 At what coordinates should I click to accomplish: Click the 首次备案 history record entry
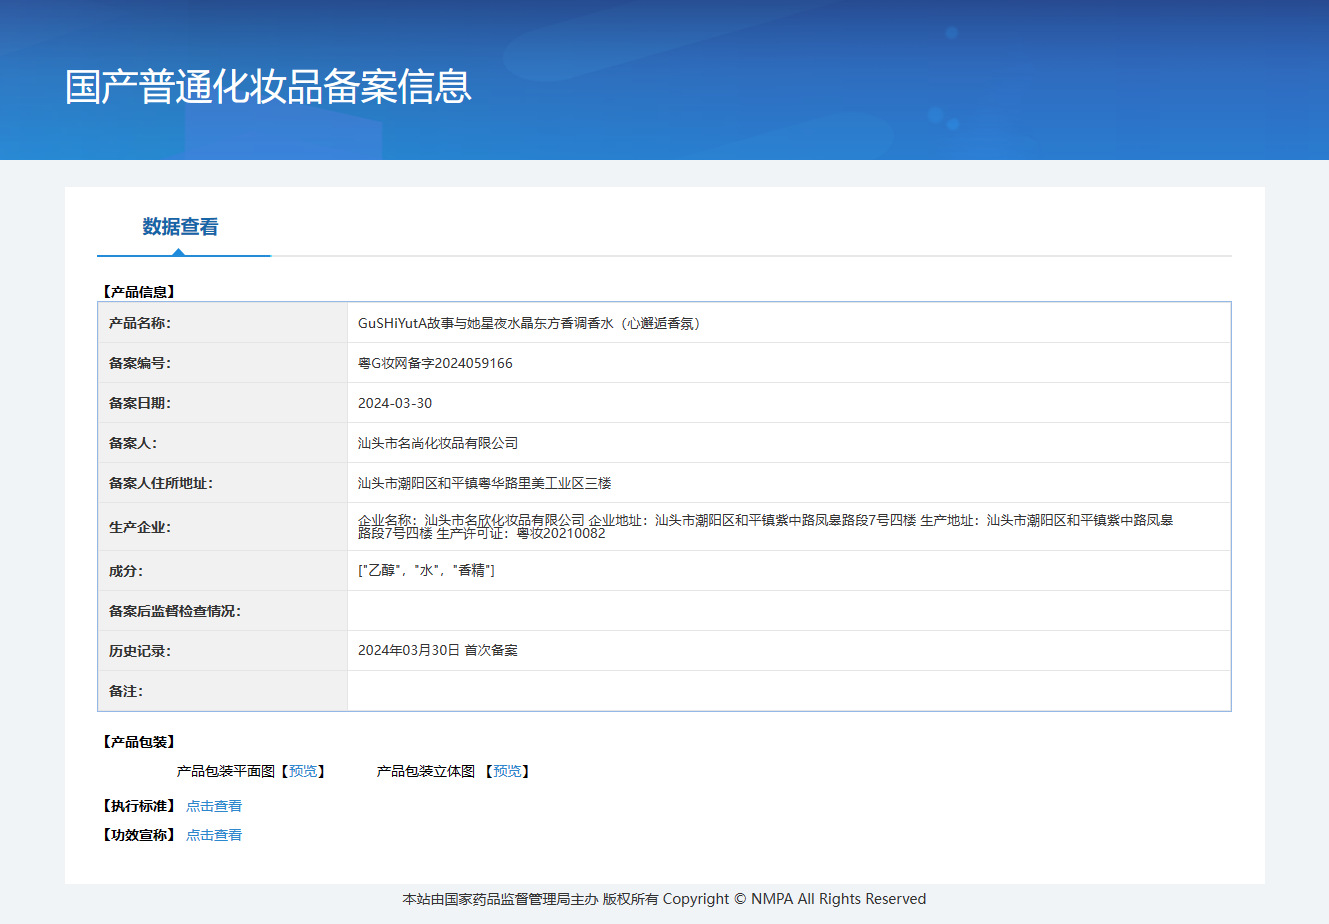[438, 650]
